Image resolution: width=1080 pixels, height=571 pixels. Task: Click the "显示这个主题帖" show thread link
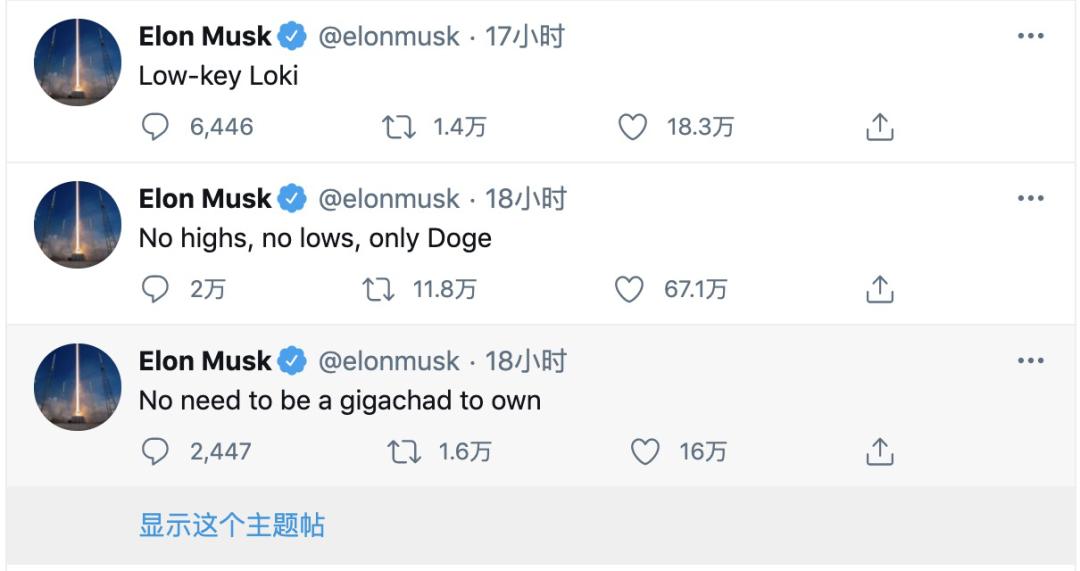pos(232,525)
